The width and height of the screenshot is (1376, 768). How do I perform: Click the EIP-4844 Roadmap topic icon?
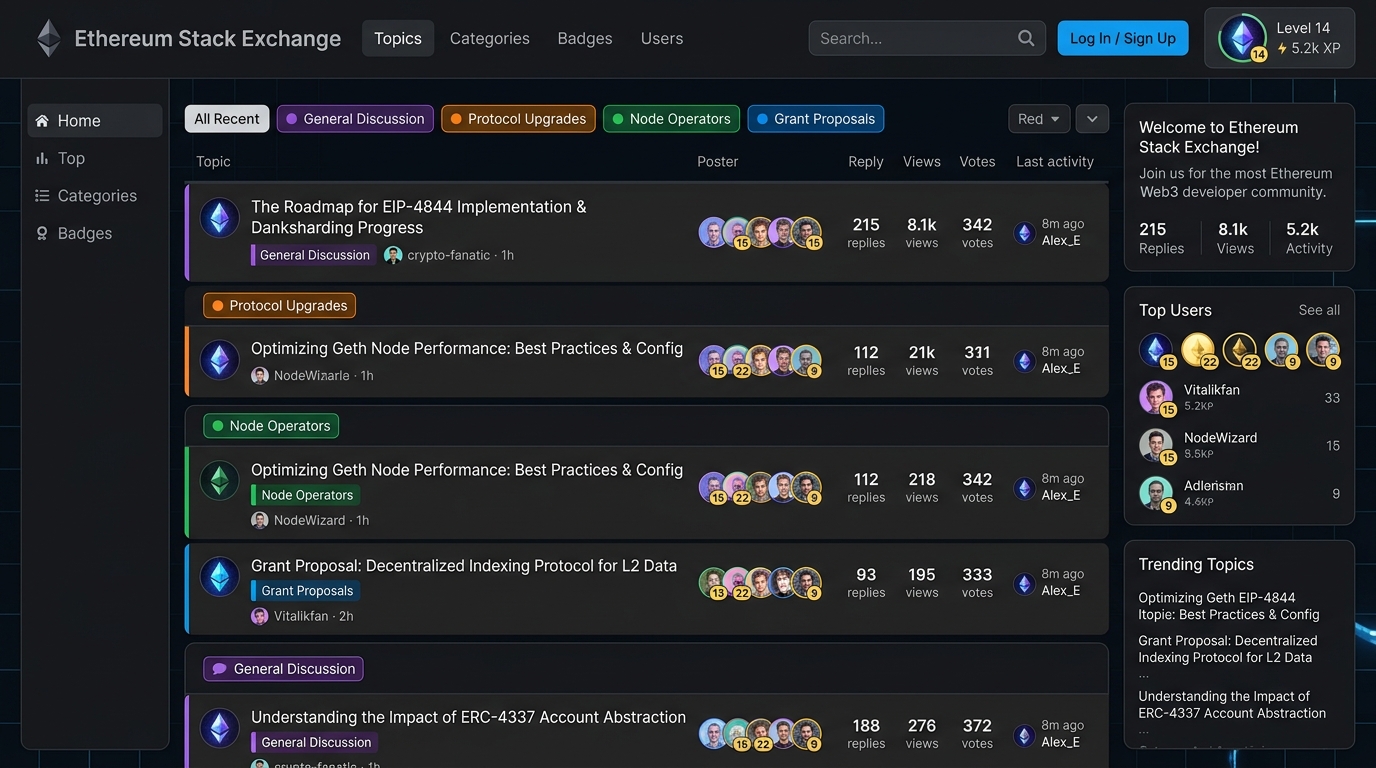click(x=220, y=218)
